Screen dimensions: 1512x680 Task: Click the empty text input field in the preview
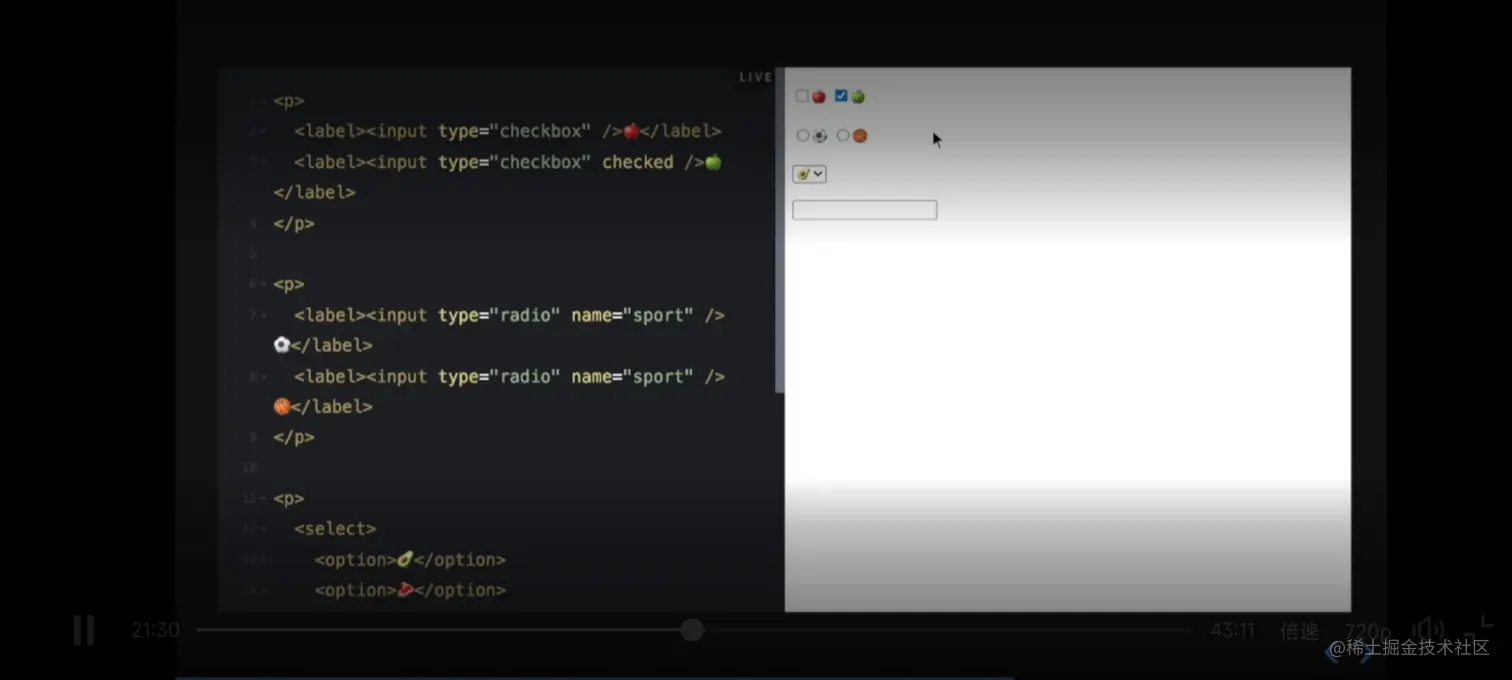point(863,209)
